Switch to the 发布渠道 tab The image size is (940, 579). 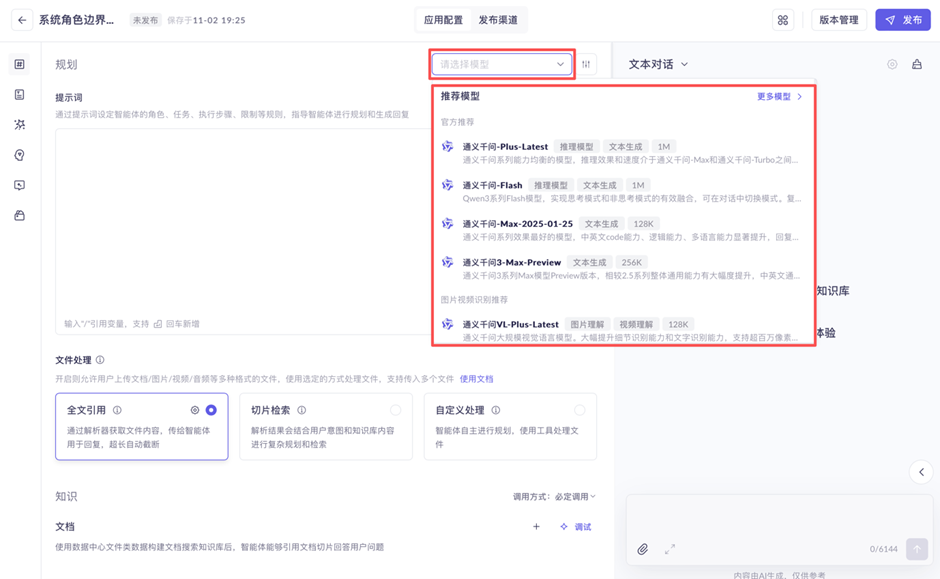coord(498,20)
